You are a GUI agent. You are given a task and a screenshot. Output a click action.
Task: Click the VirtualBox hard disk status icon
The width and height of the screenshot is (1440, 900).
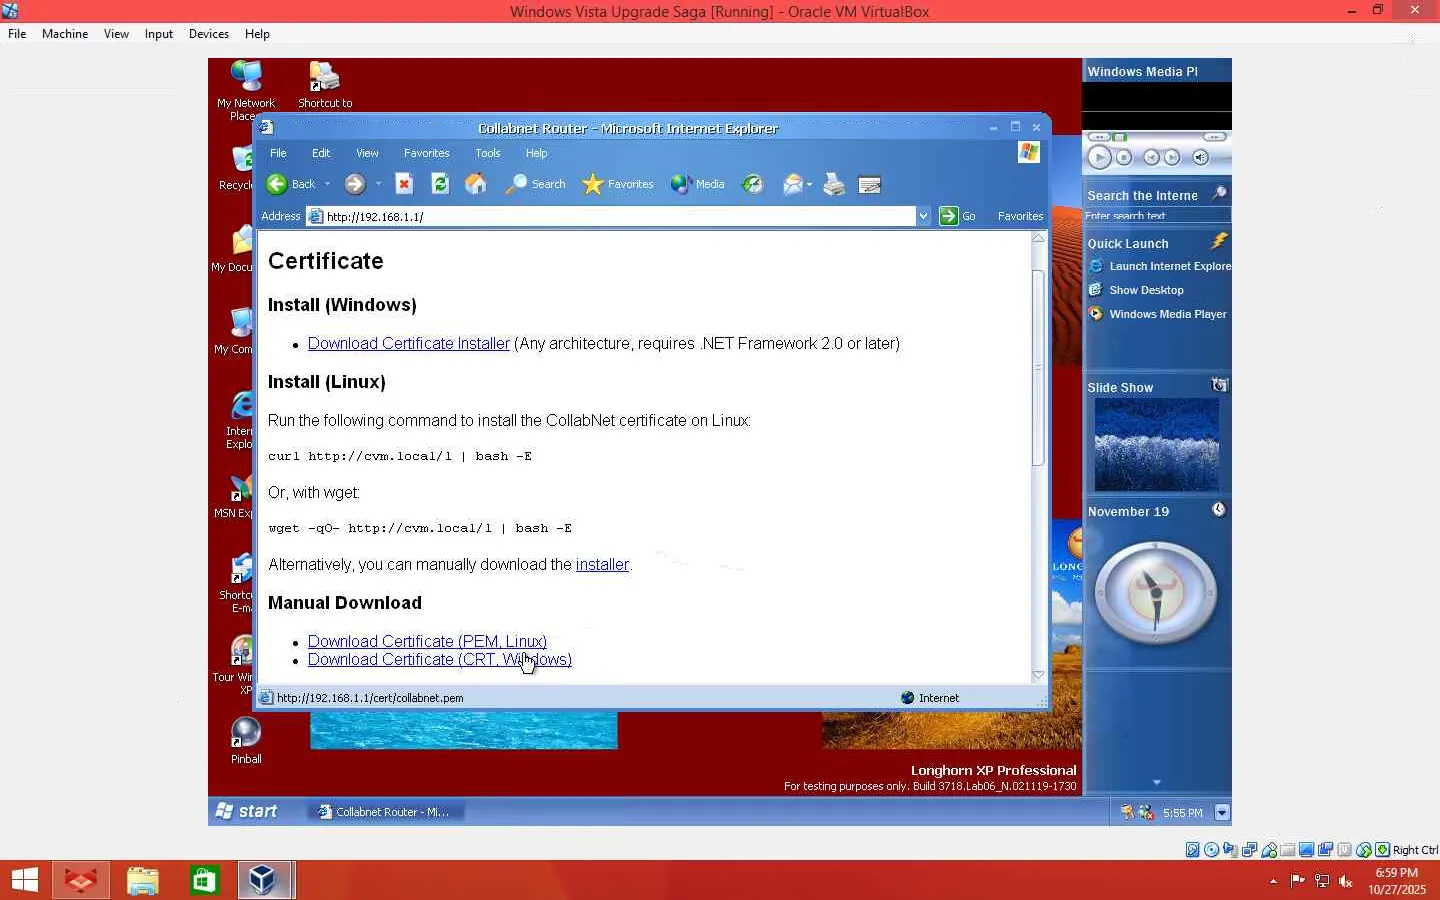(x=1193, y=850)
